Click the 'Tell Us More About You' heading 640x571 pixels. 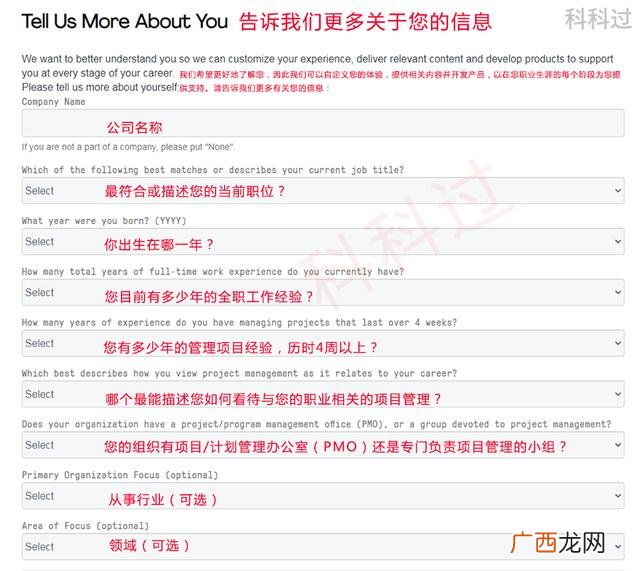124,21
